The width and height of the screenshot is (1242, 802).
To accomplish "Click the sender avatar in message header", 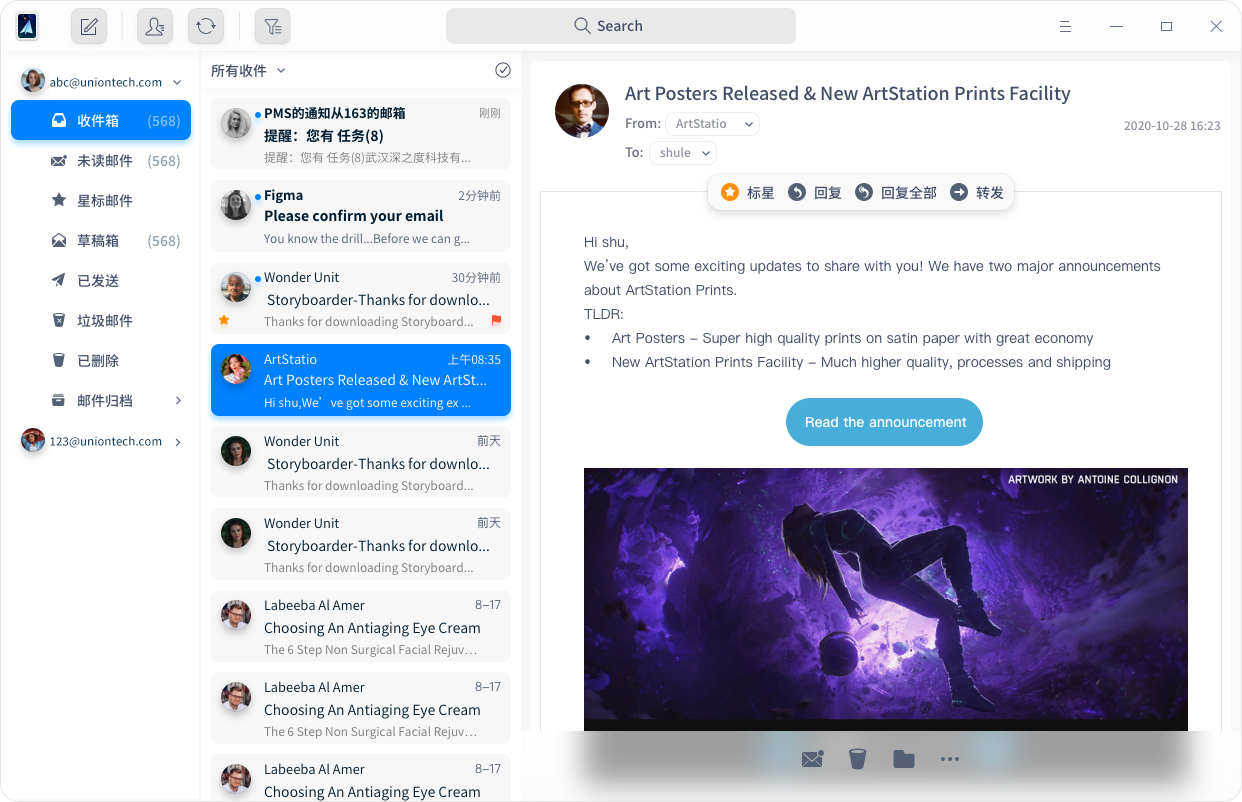I will [582, 111].
